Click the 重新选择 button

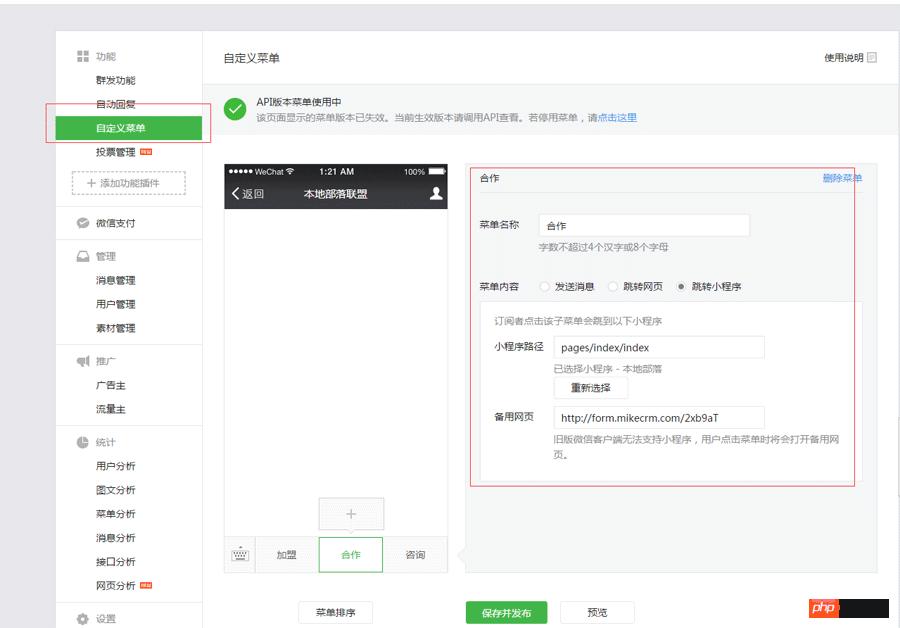pyautogui.click(x=591, y=388)
